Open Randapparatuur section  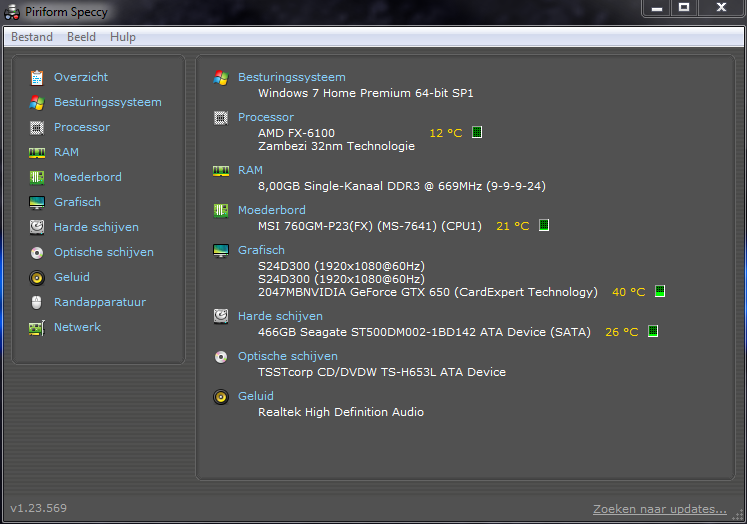click(100, 302)
